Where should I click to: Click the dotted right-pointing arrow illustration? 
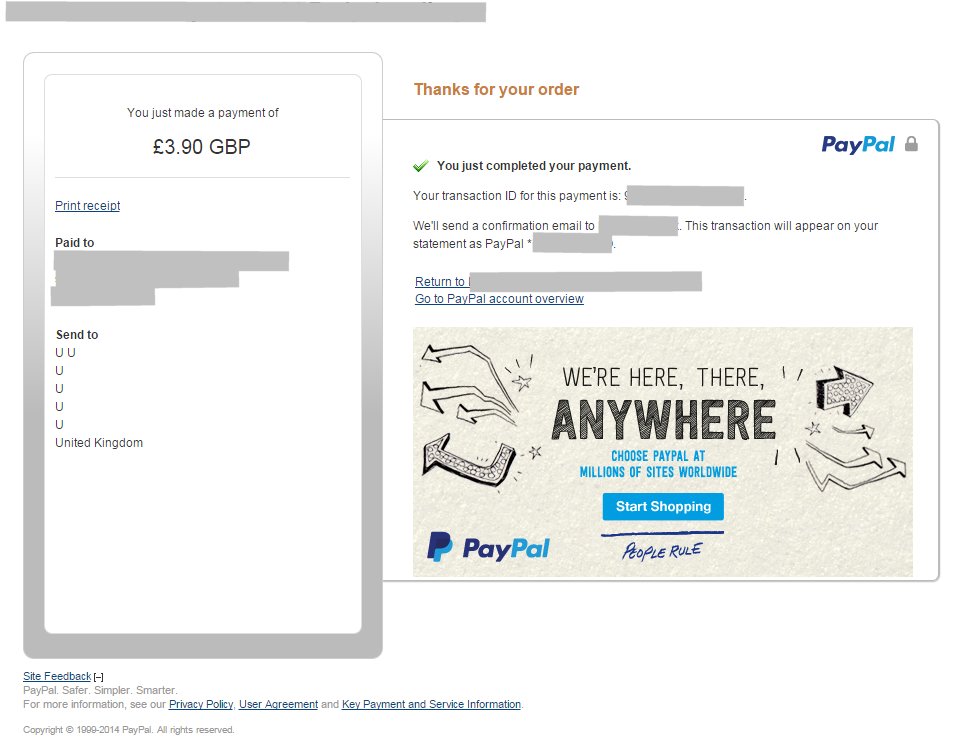coord(844,390)
